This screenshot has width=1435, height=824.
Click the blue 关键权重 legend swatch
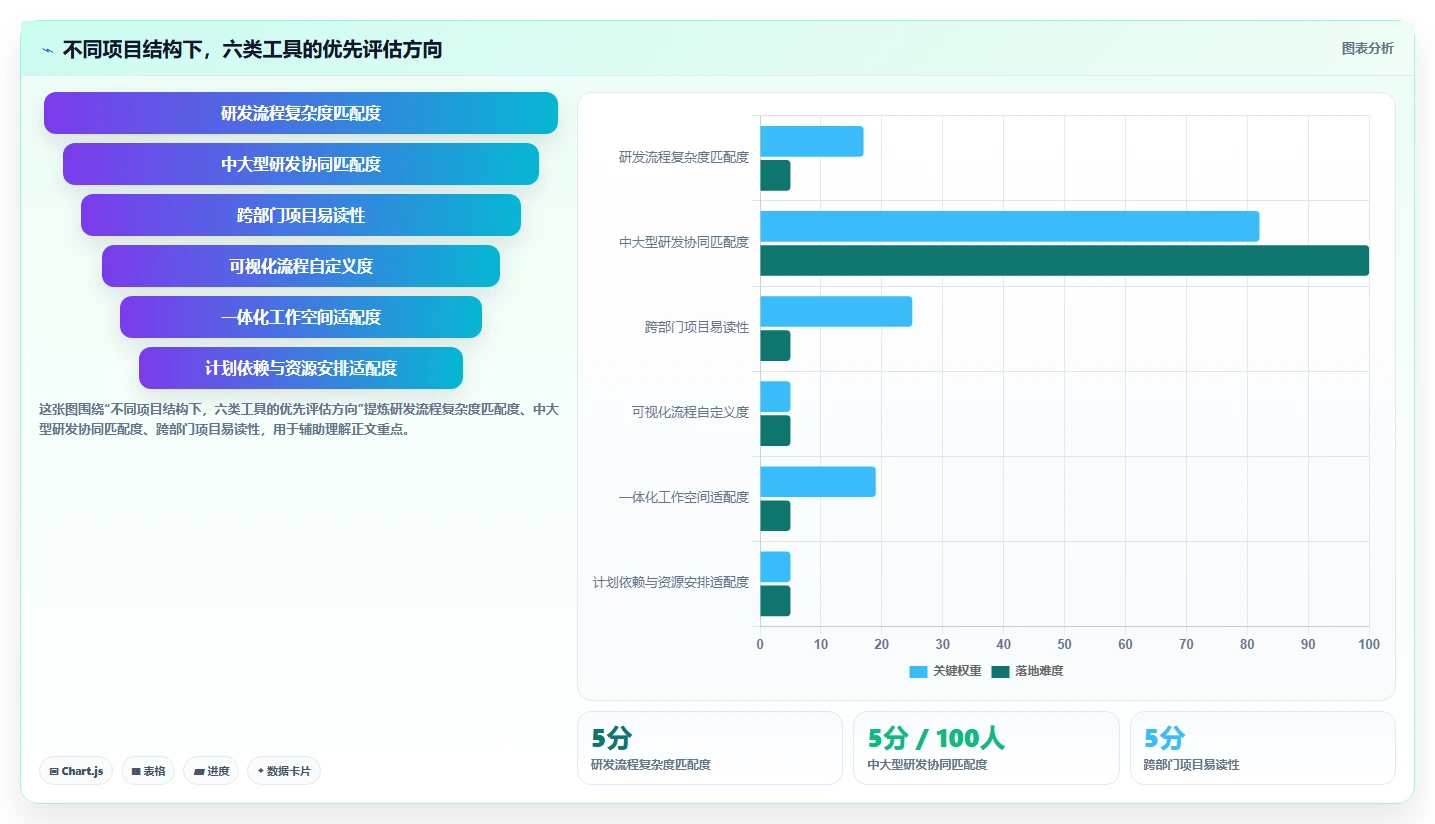[x=918, y=672]
